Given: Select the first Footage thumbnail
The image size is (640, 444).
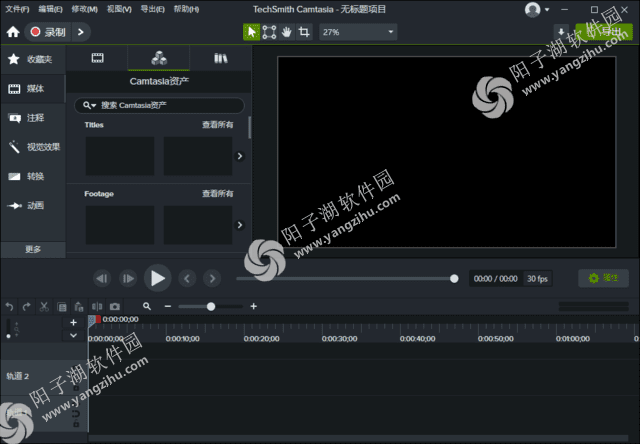Looking at the screenshot, I should point(120,225).
